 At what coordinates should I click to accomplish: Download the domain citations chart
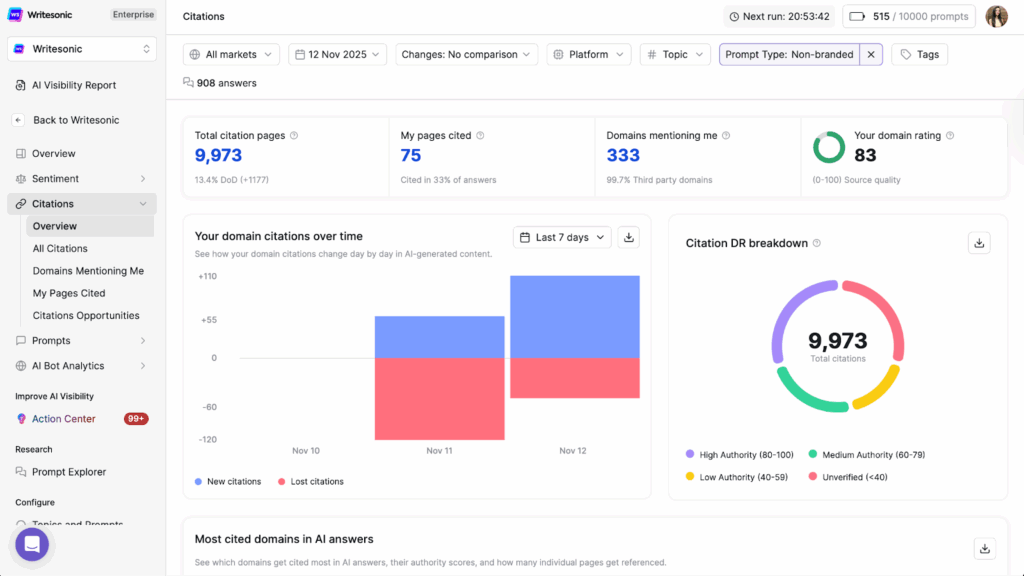pyautogui.click(x=629, y=239)
